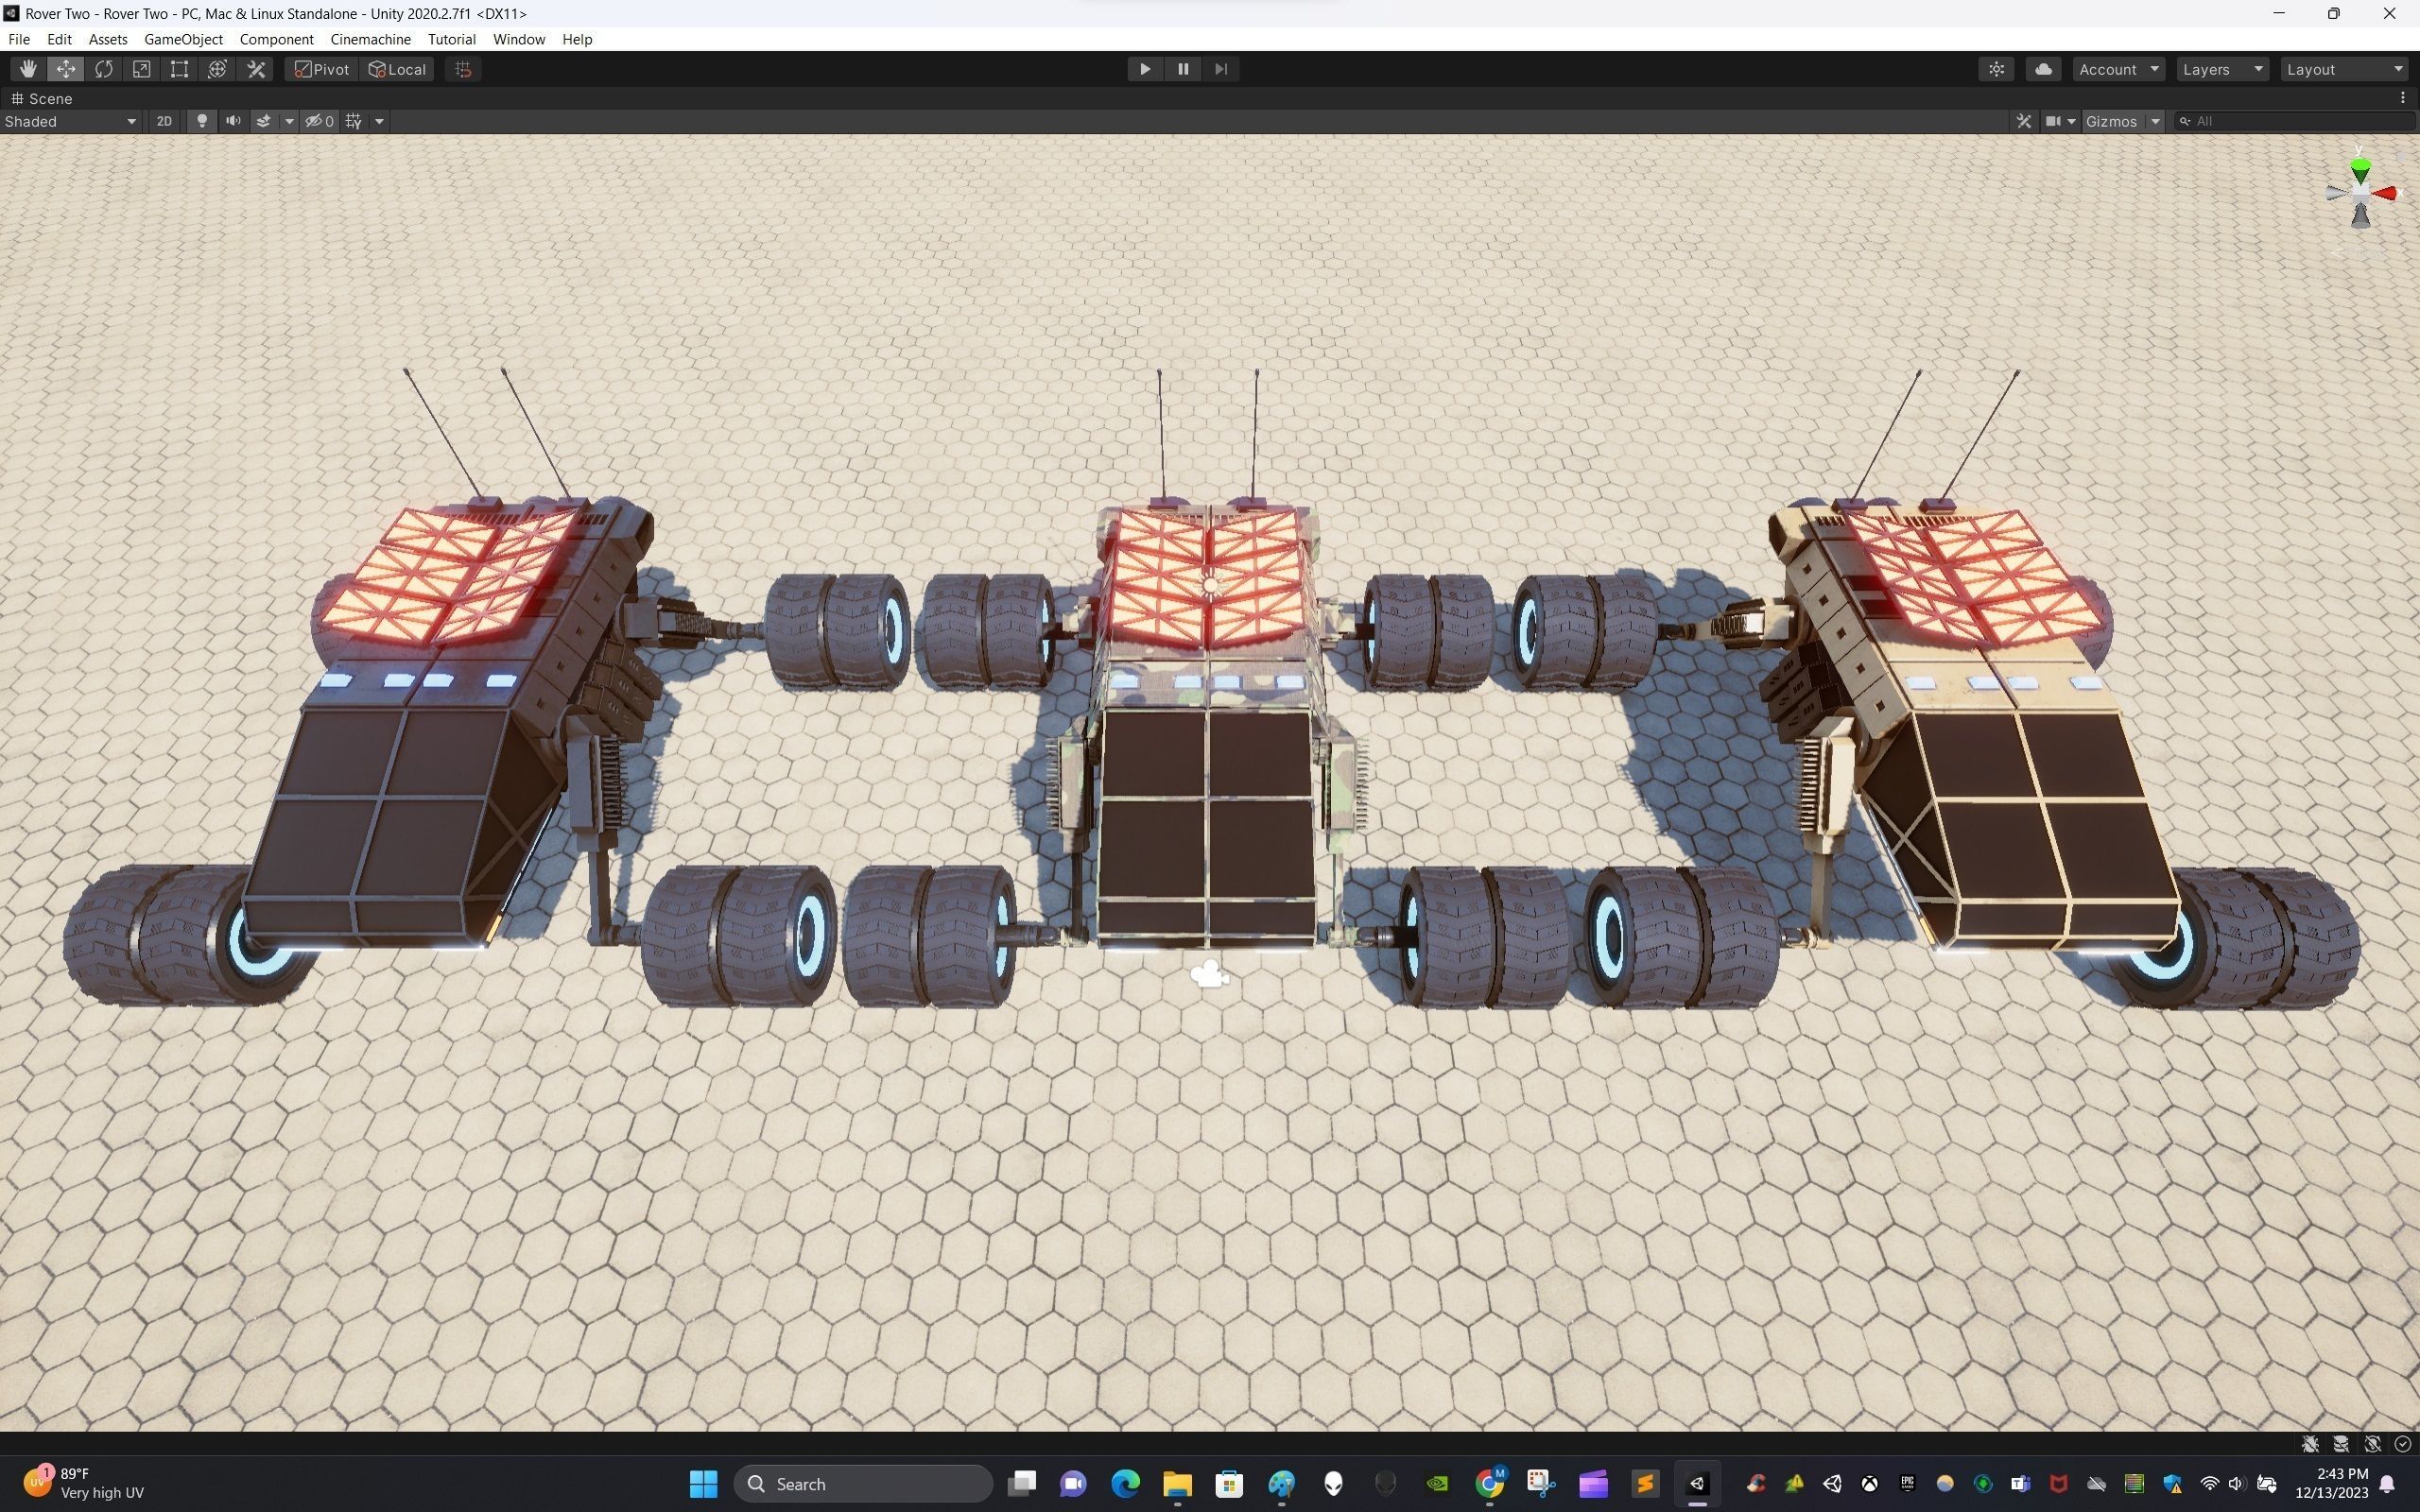
Task: Toggle Pivot handle position button
Action: coord(322,69)
